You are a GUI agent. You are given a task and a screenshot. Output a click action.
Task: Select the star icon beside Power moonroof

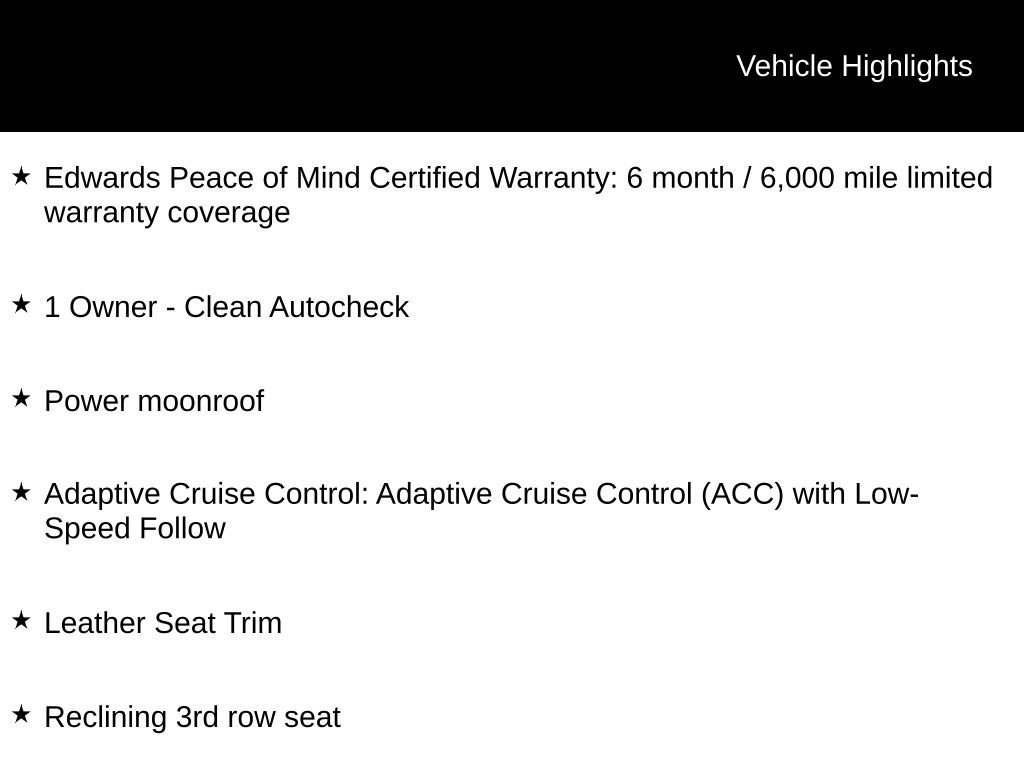click(x=21, y=399)
